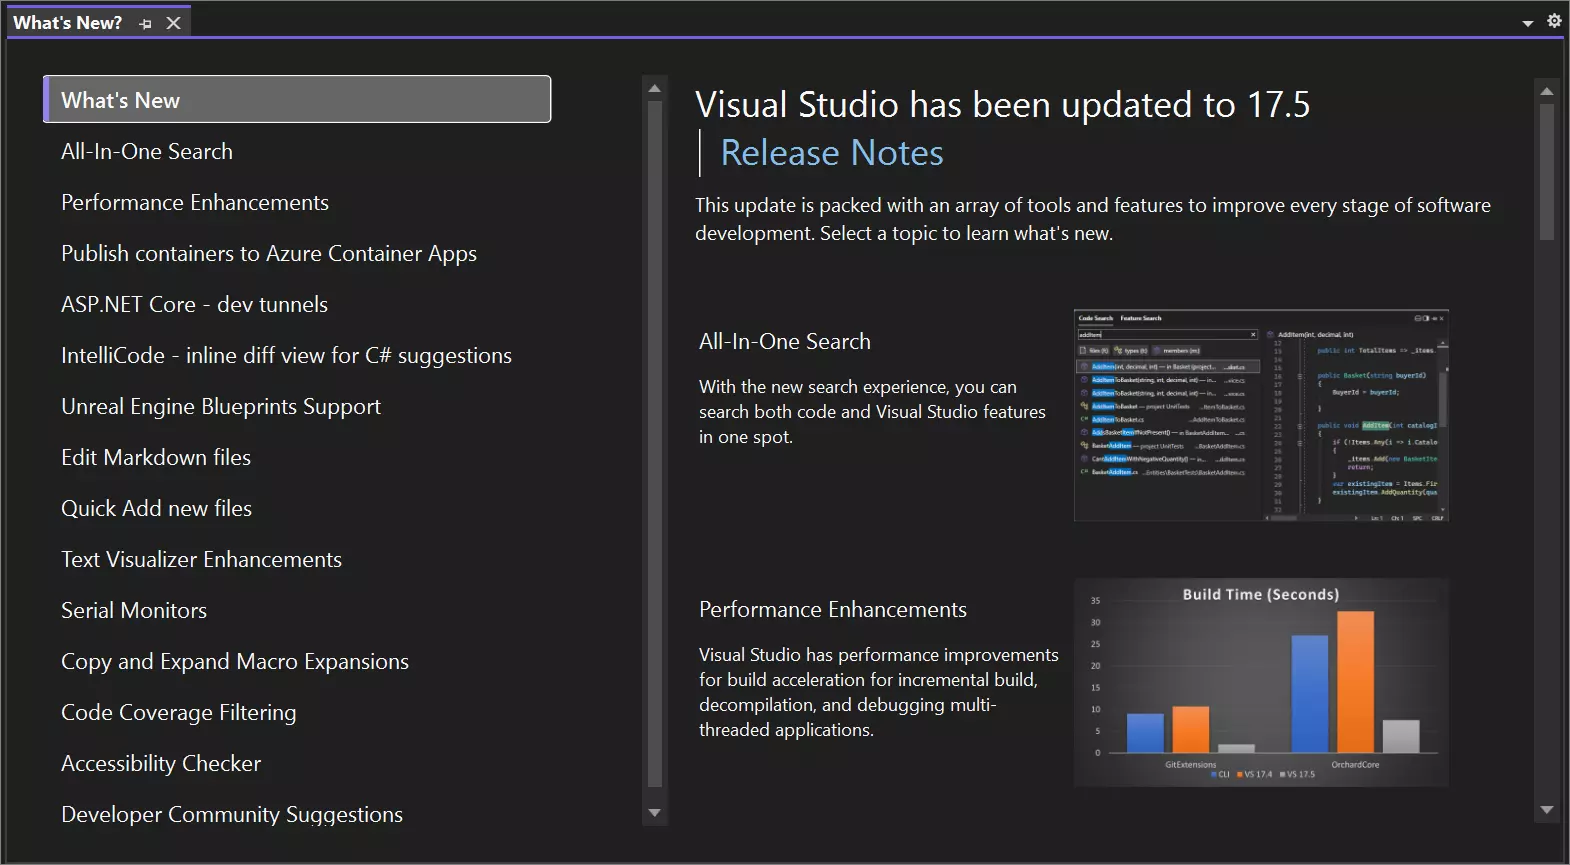1570x865 pixels.
Task: Open the All-In-One Search preview thumbnail
Action: tap(1261, 416)
